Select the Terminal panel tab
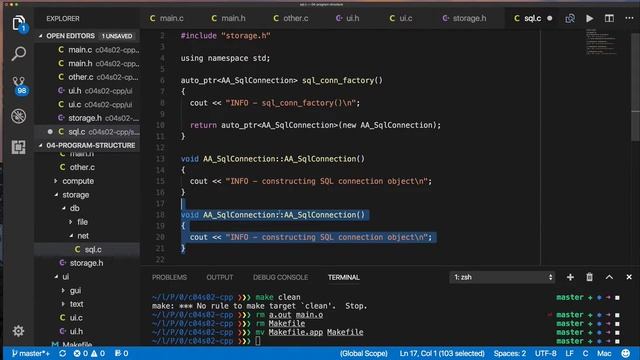 (x=344, y=277)
